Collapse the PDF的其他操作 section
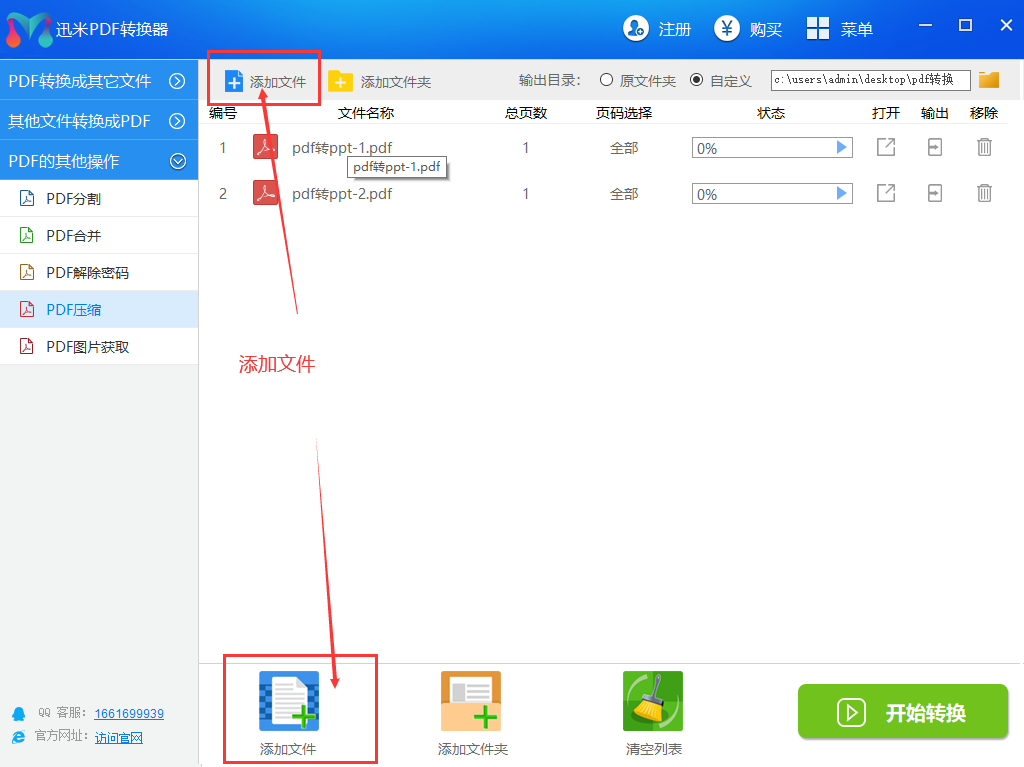 tap(177, 161)
